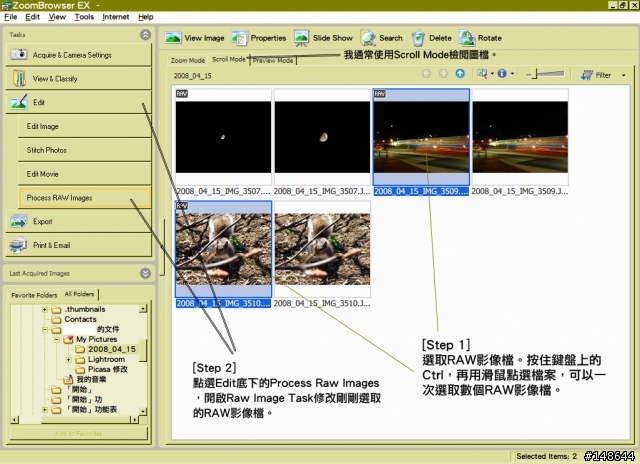Click the Add to Favorites button
This screenshot has height=464, width=640.
(78, 433)
